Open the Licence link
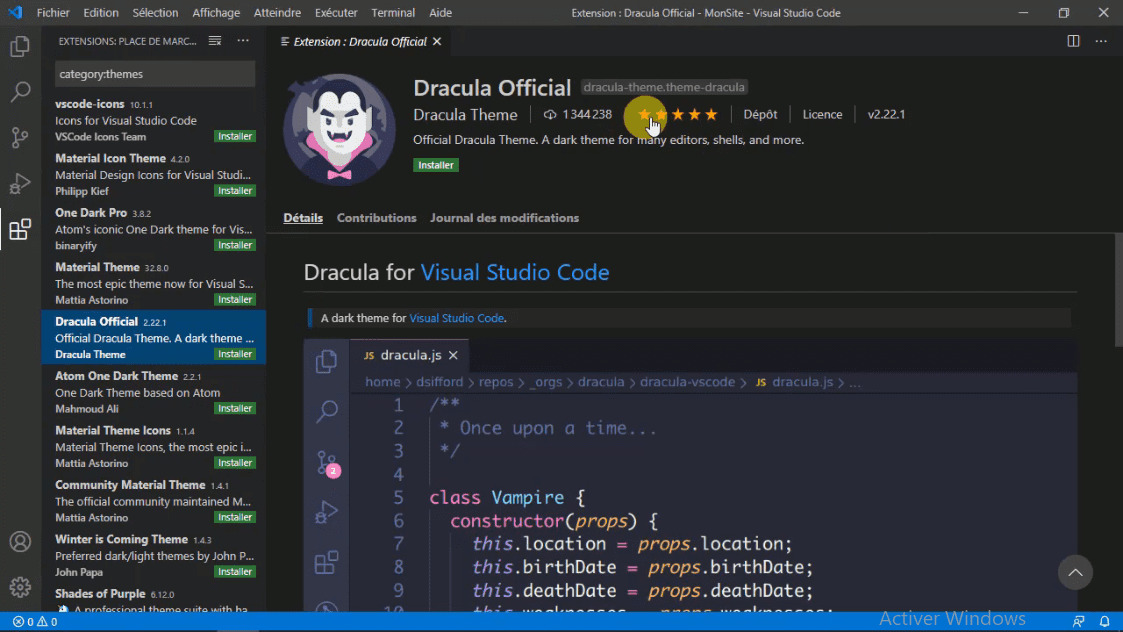The image size is (1123, 632). tap(822, 115)
